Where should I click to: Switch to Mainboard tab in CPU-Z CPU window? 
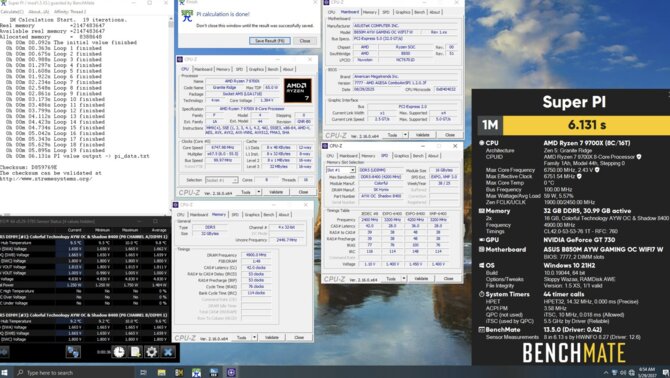(x=203, y=69)
